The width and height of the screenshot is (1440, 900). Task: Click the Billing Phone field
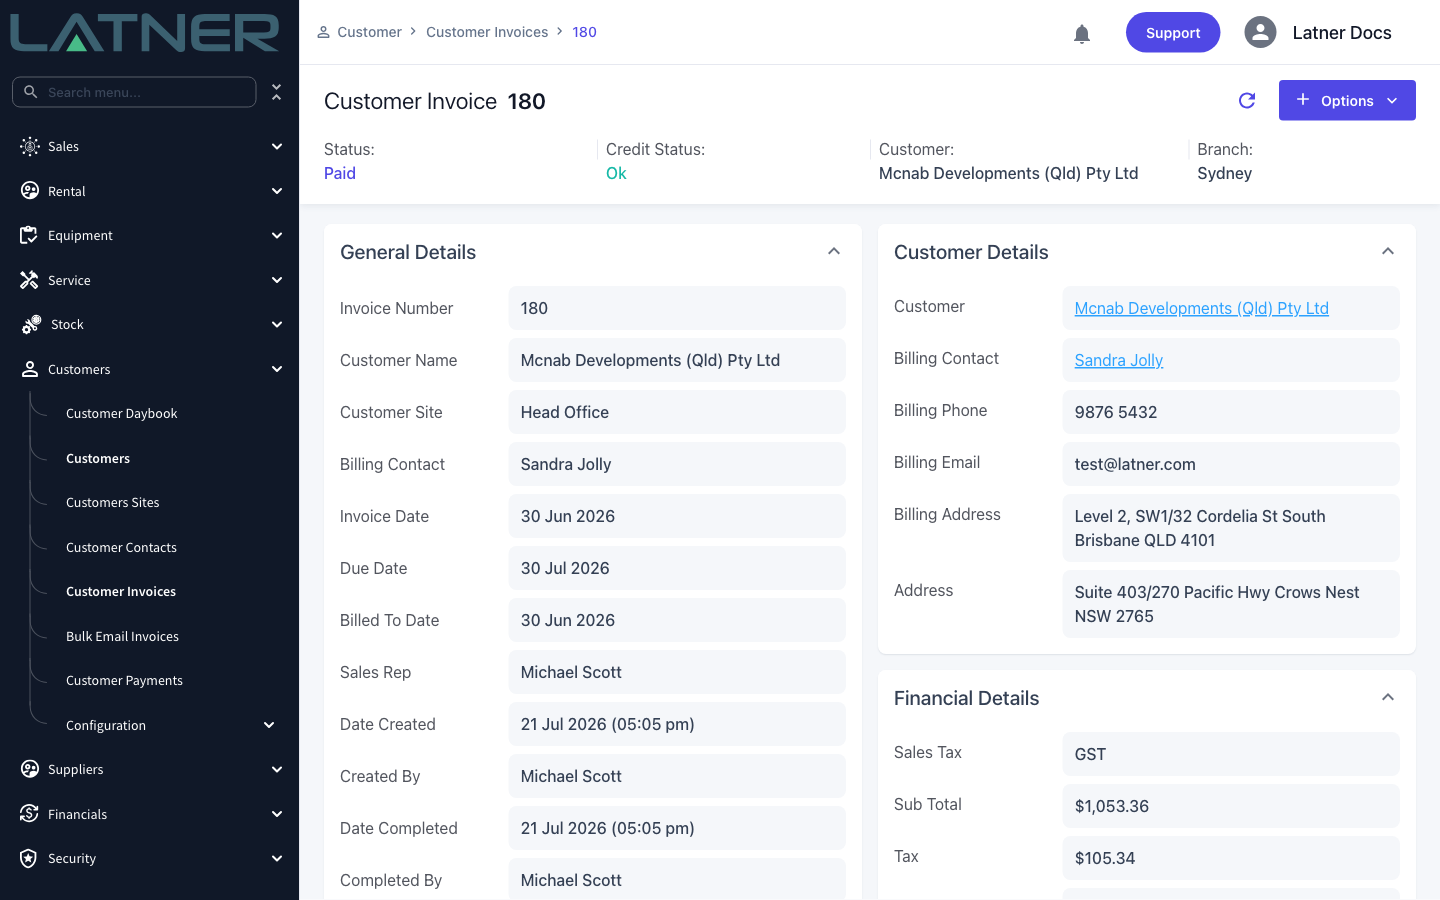coord(1231,412)
